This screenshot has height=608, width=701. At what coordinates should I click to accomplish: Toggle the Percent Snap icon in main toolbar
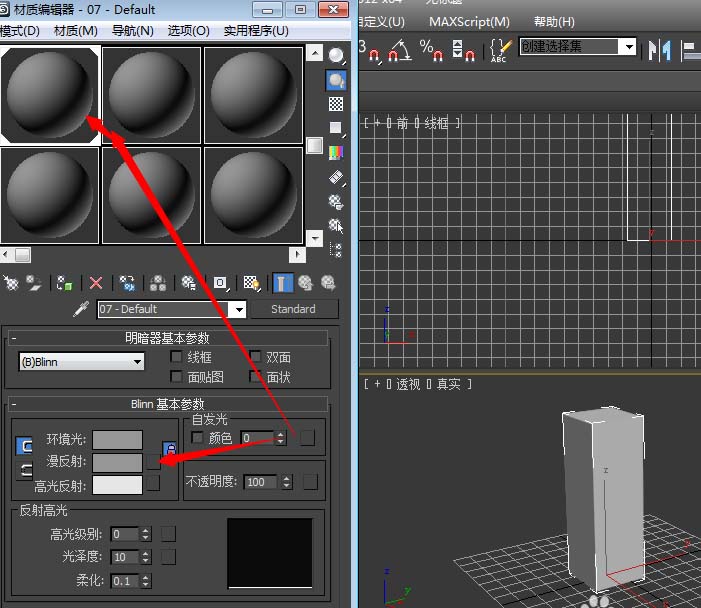(431, 50)
